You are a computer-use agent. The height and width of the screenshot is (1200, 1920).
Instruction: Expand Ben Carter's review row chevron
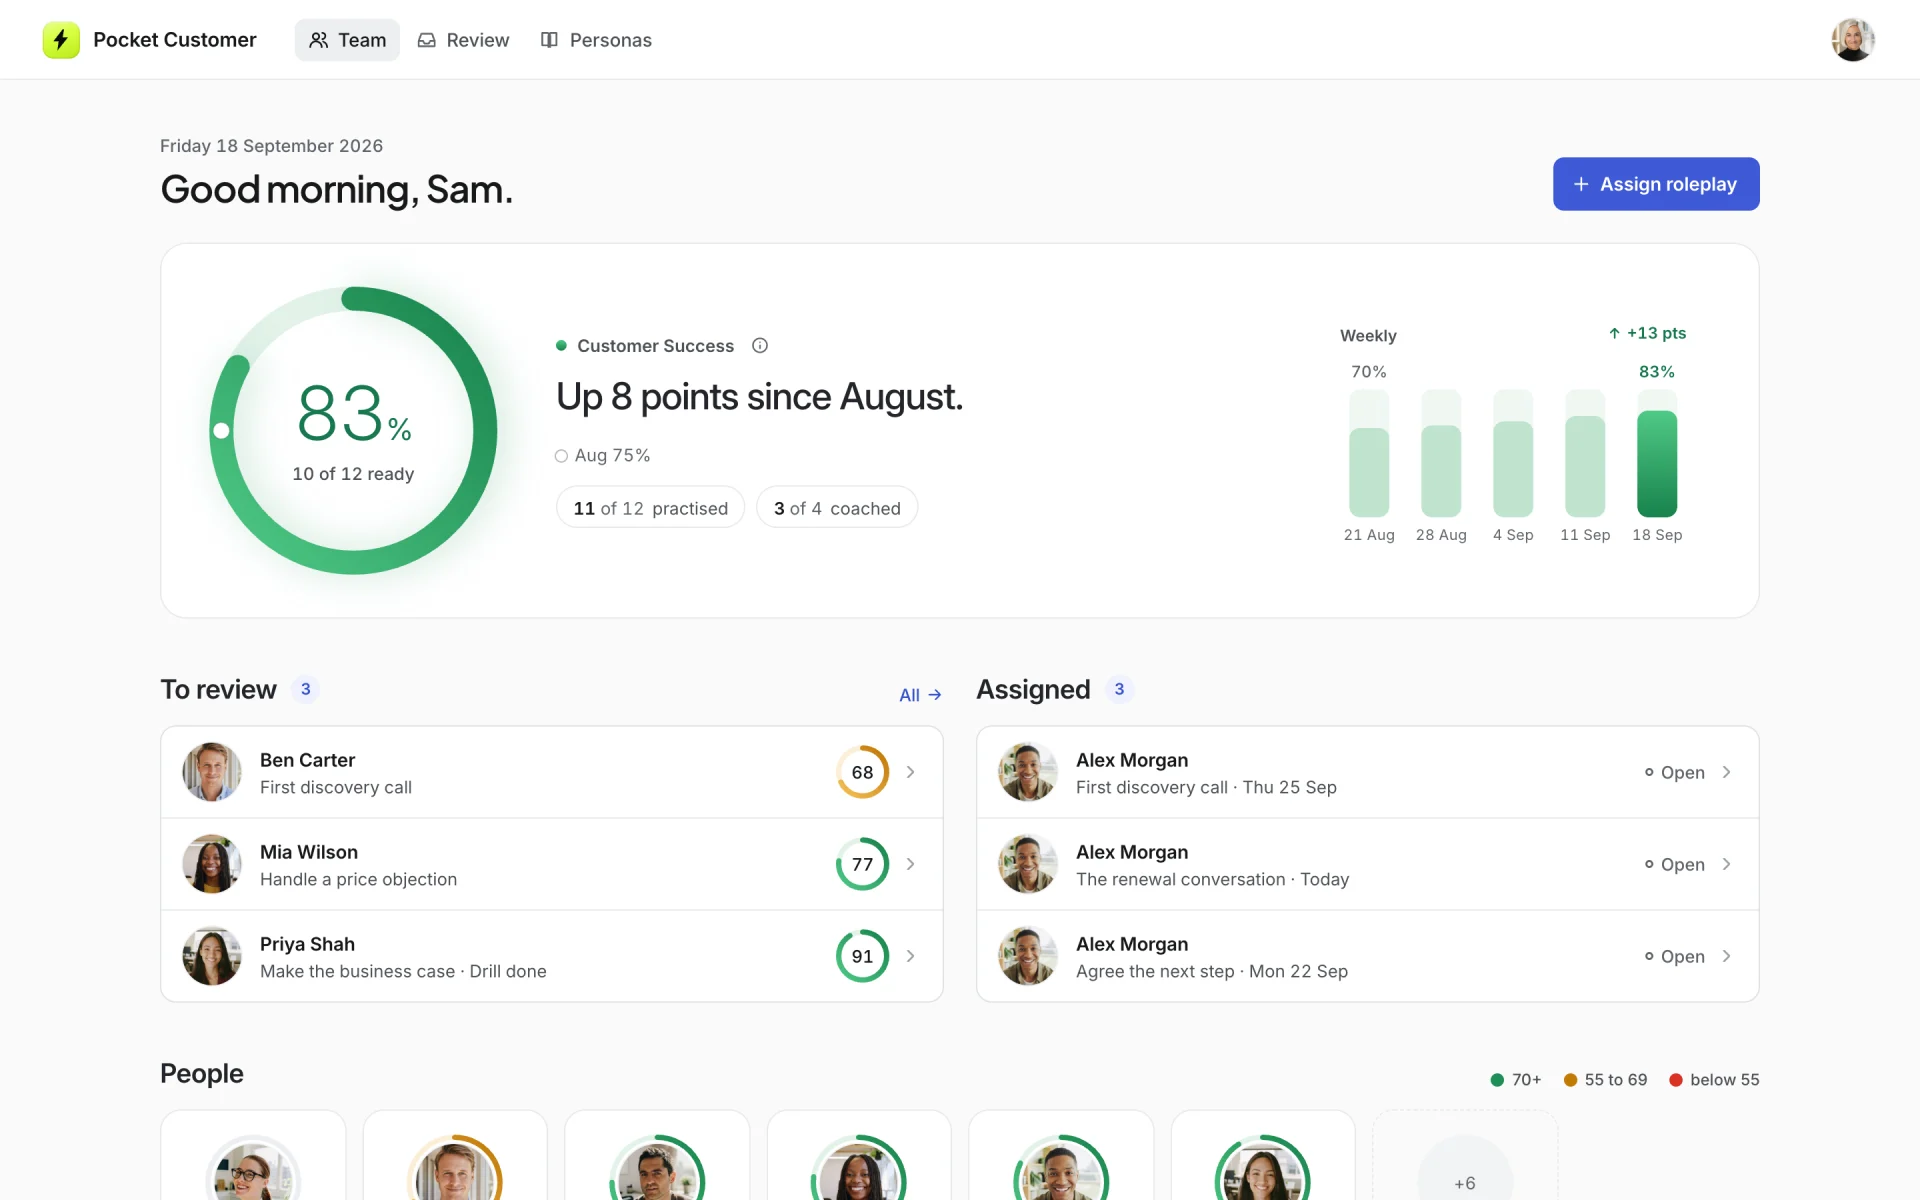coord(910,772)
